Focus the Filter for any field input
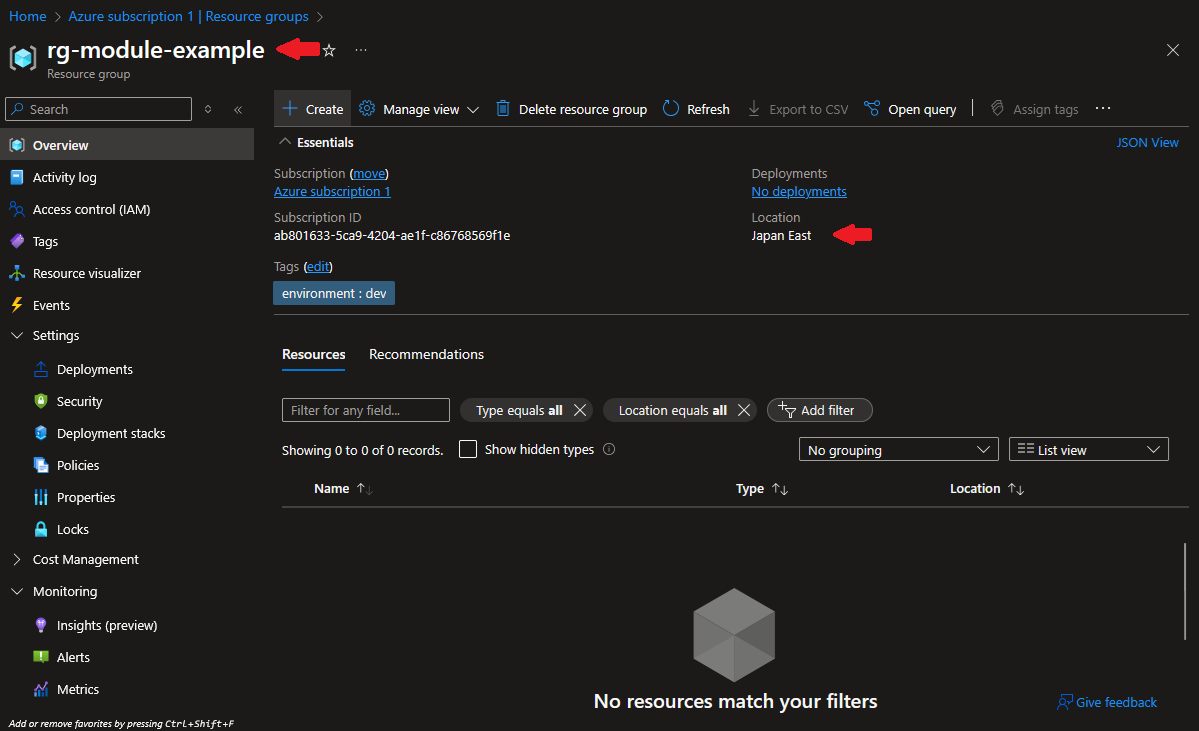 tap(366, 411)
